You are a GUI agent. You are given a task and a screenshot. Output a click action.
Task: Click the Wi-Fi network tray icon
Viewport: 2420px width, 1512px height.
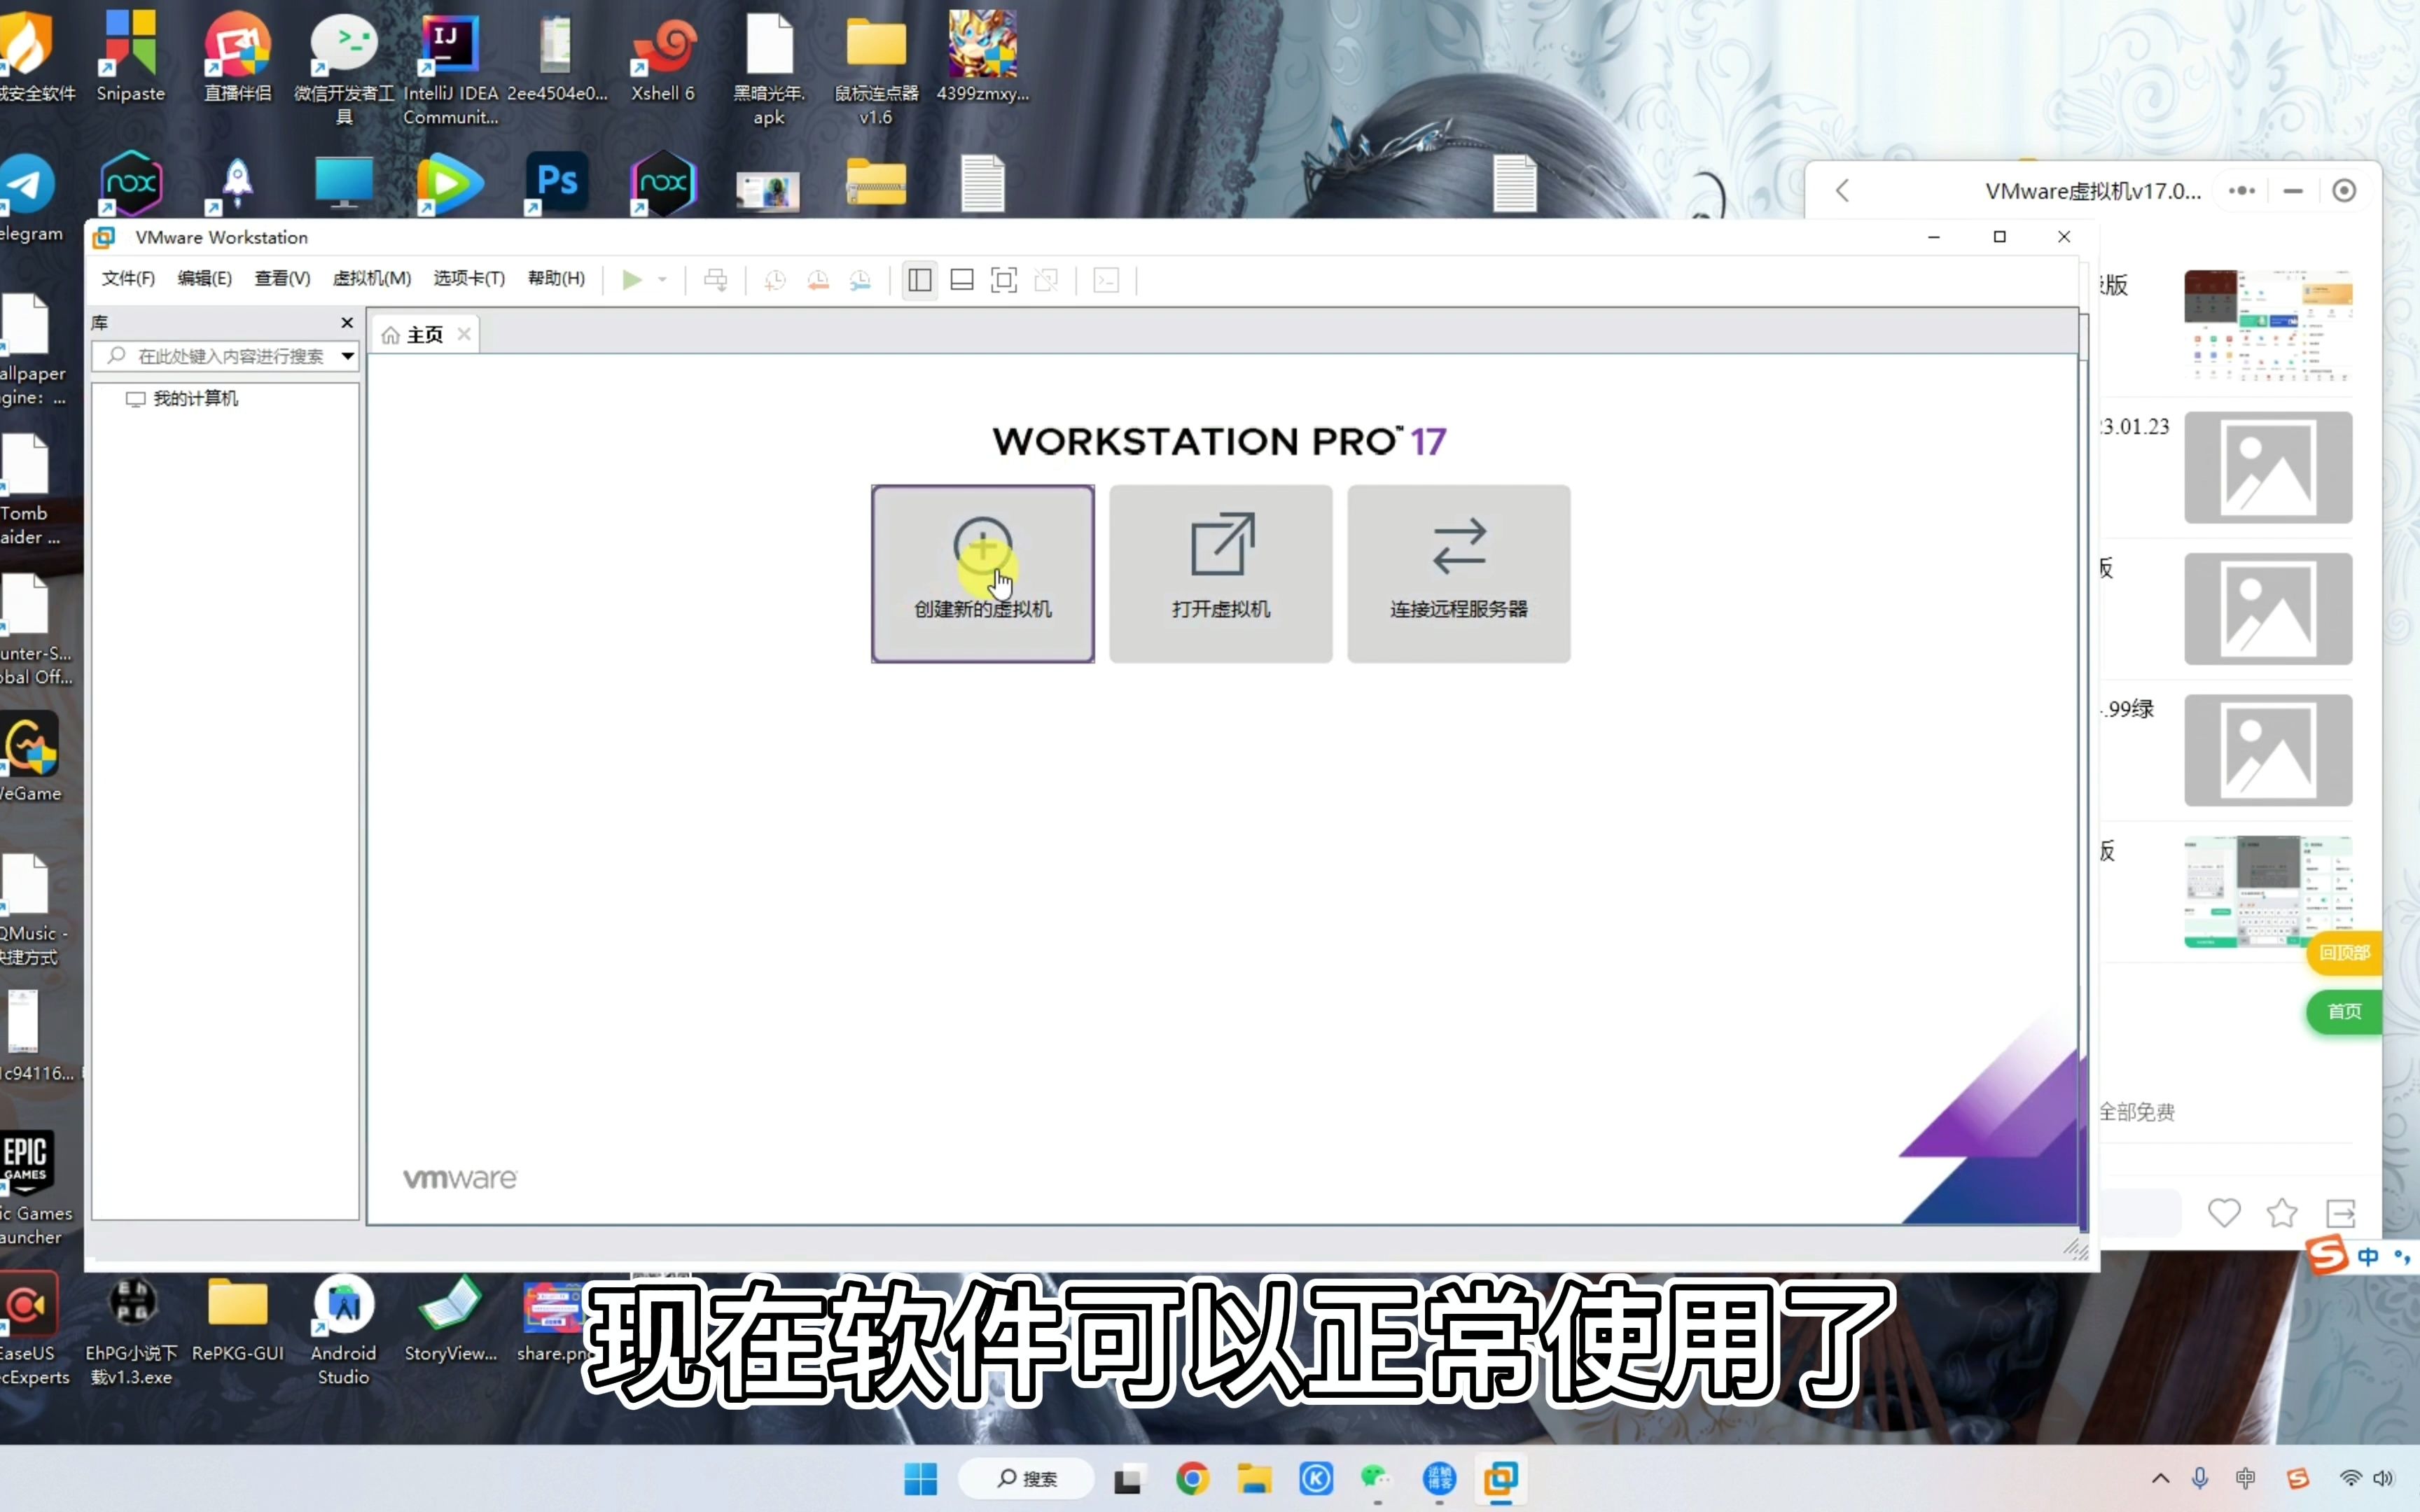pos(2349,1479)
